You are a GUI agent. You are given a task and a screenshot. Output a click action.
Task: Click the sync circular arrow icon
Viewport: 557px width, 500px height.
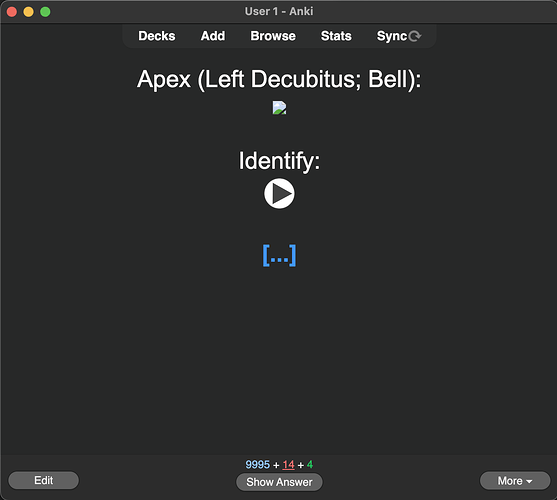(x=415, y=36)
